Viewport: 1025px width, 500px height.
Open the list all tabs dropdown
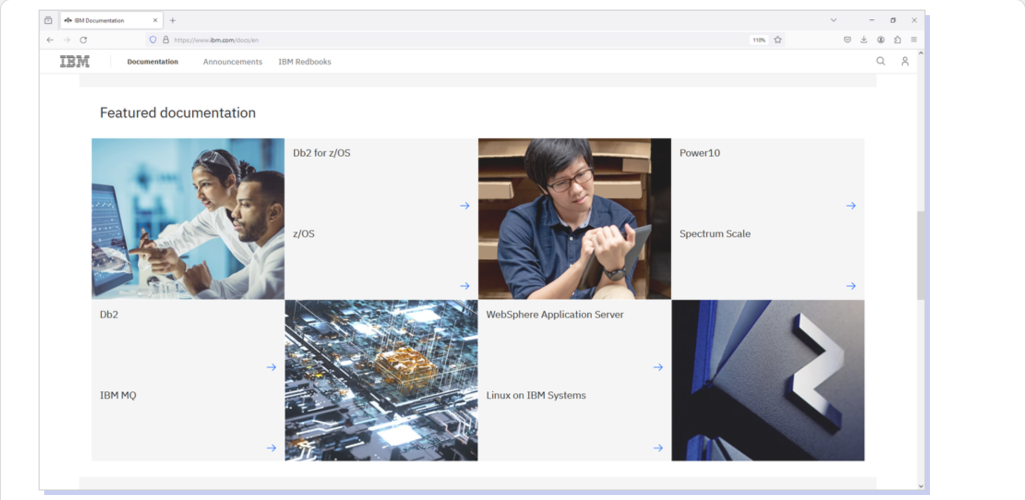(x=833, y=20)
